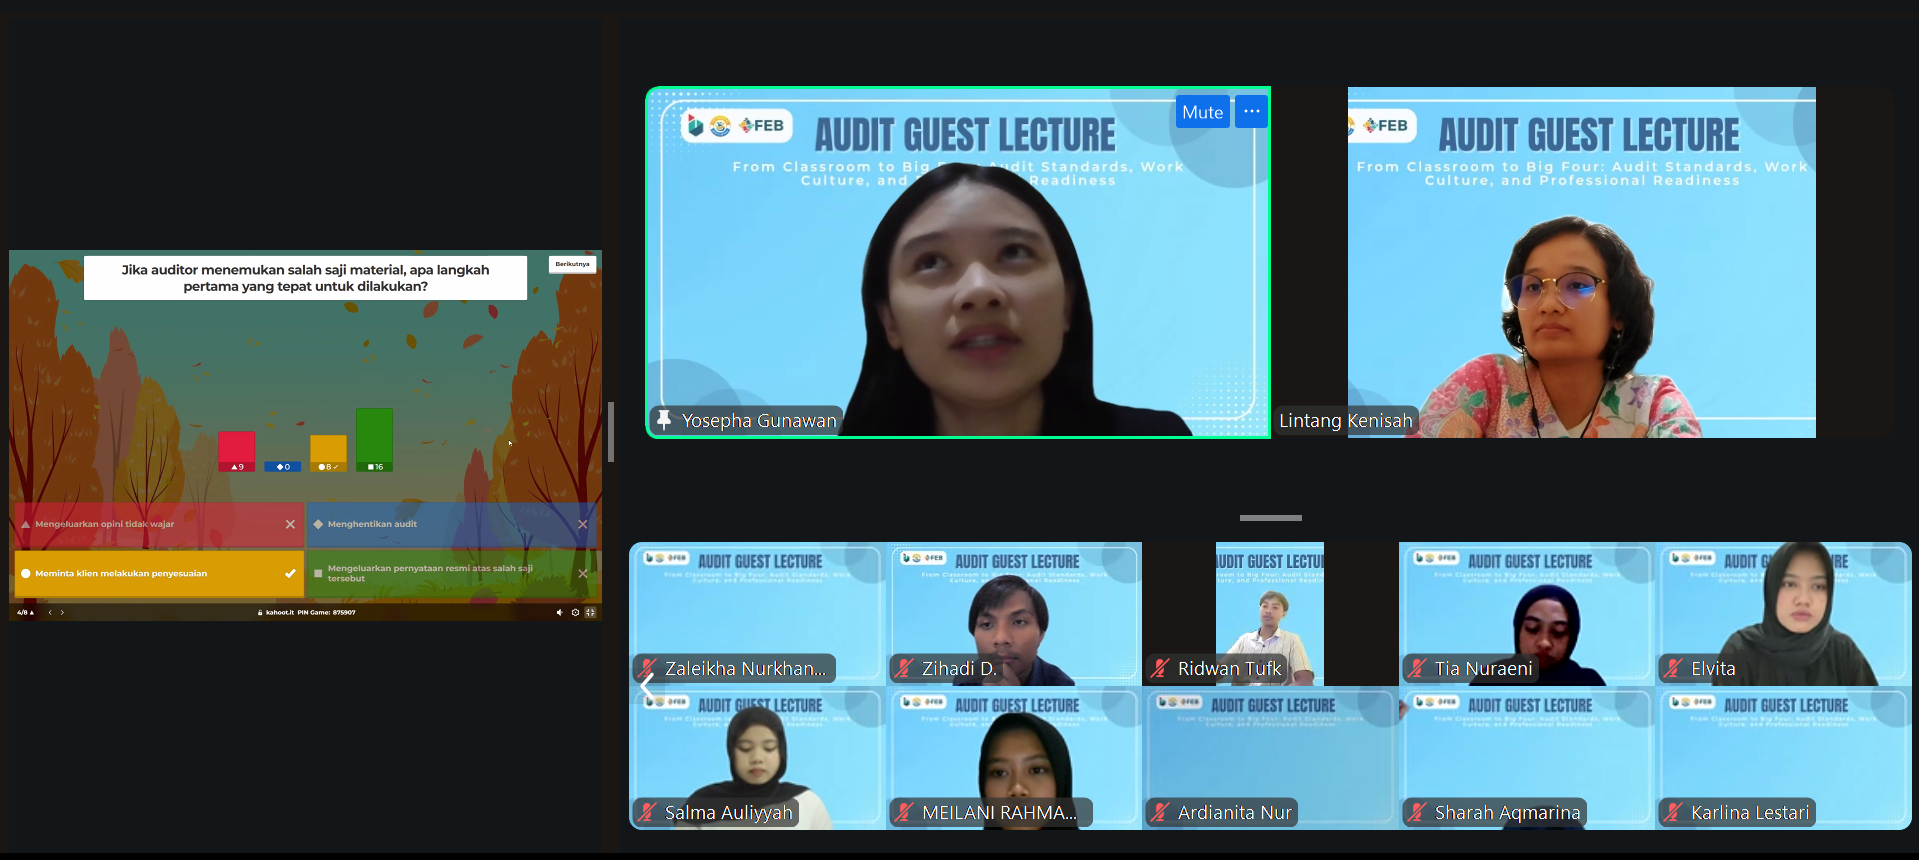The width and height of the screenshot is (1919, 860).
Task: Click divider handle above participant gallery
Action: (1270, 518)
